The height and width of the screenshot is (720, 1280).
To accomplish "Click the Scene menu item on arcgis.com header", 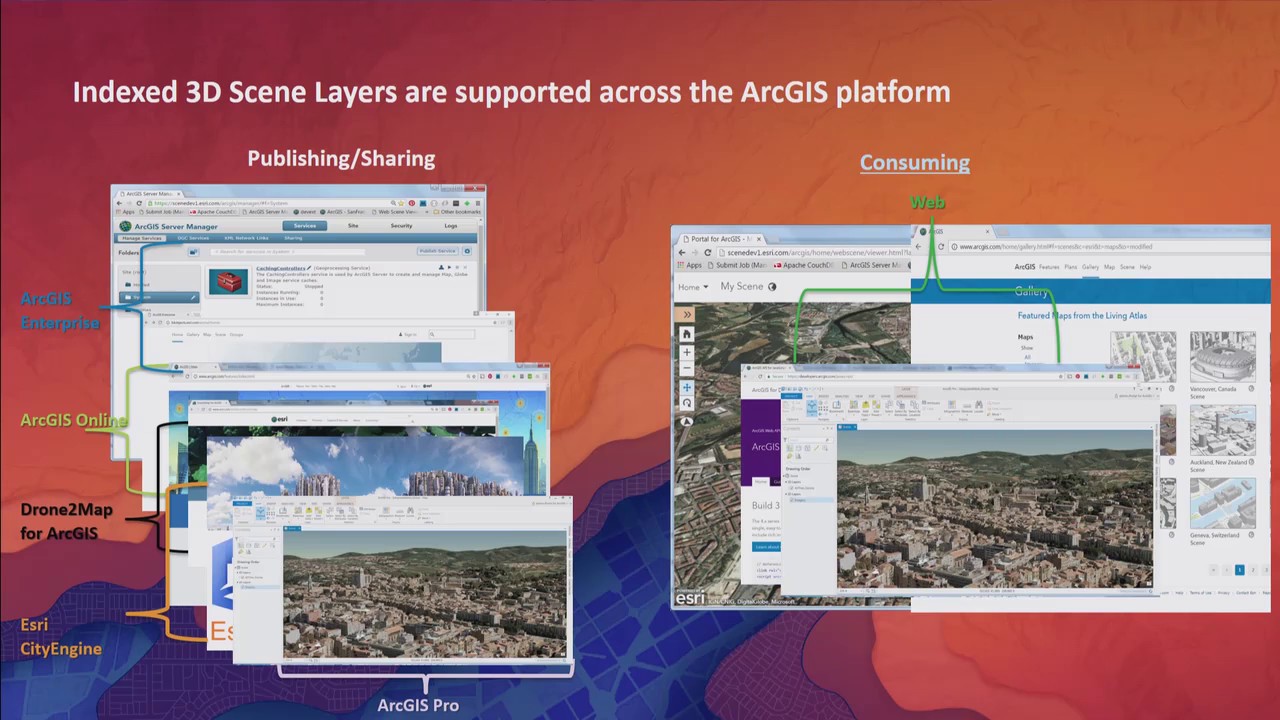I will point(1127,267).
